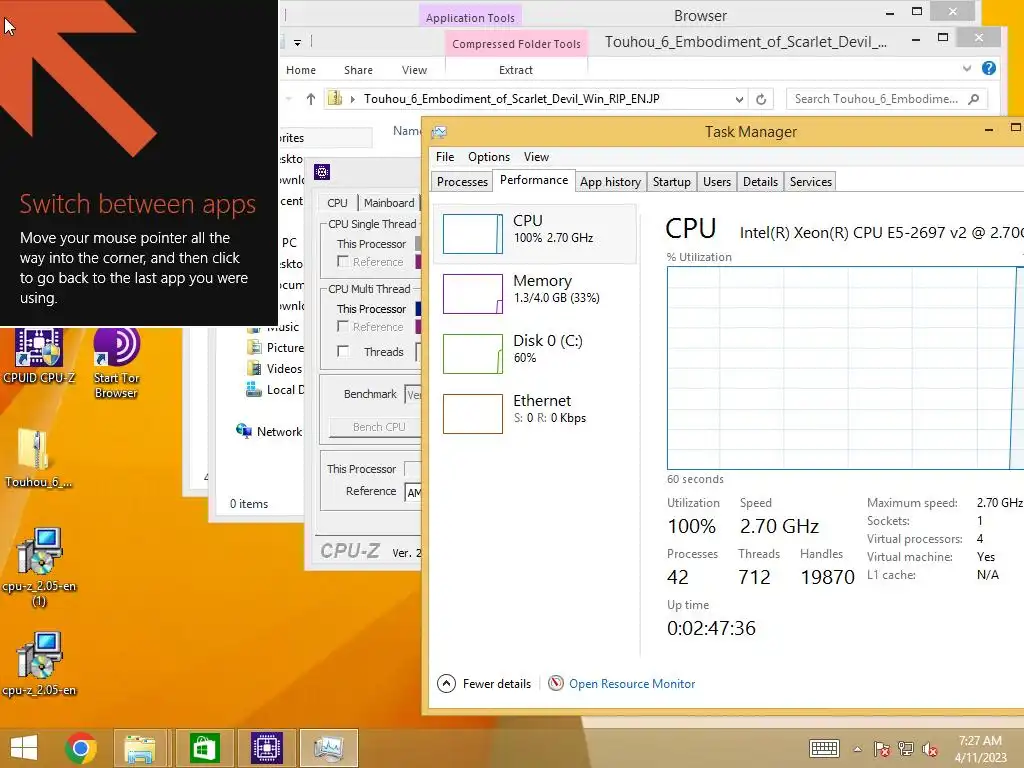Expand the address bar history dropdown
Image resolution: width=1024 pixels, height=768 pixels.
pos(739,99)
